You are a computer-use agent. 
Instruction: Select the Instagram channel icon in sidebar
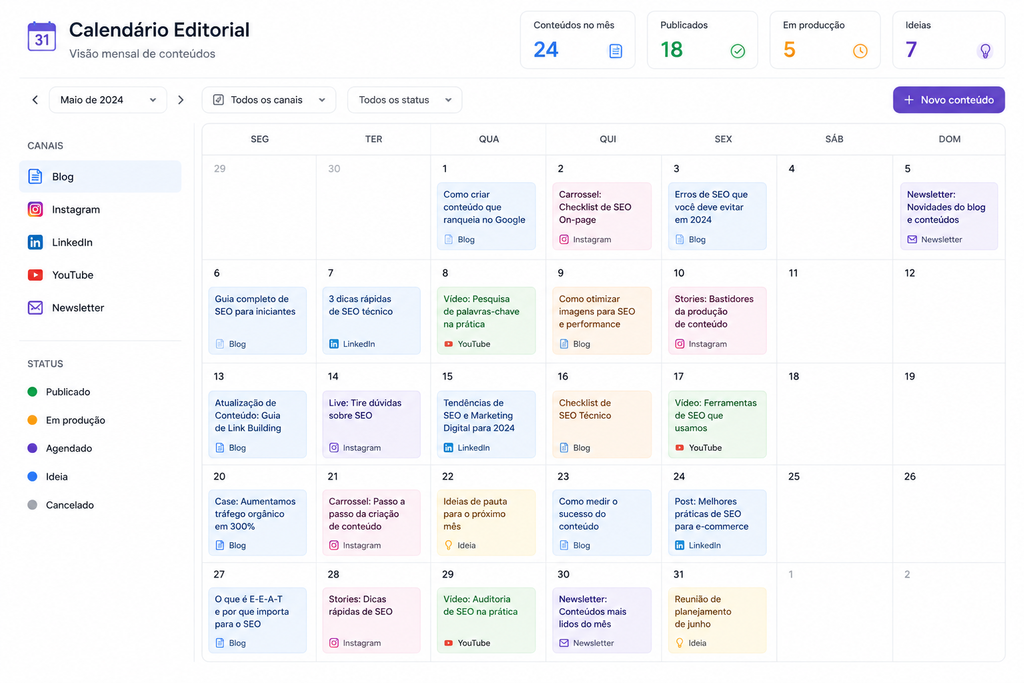click(x=35, y=210)
